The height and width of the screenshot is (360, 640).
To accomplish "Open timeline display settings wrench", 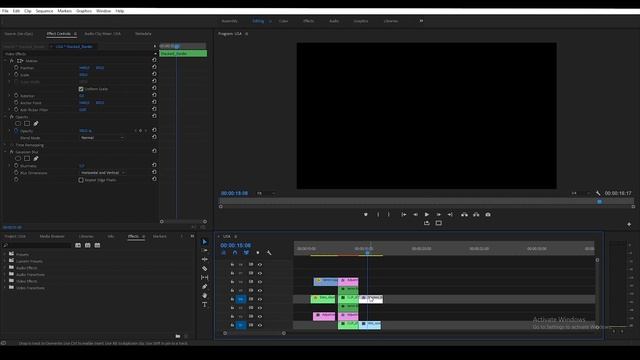I will pyautogui.click(x=269, y=253).
